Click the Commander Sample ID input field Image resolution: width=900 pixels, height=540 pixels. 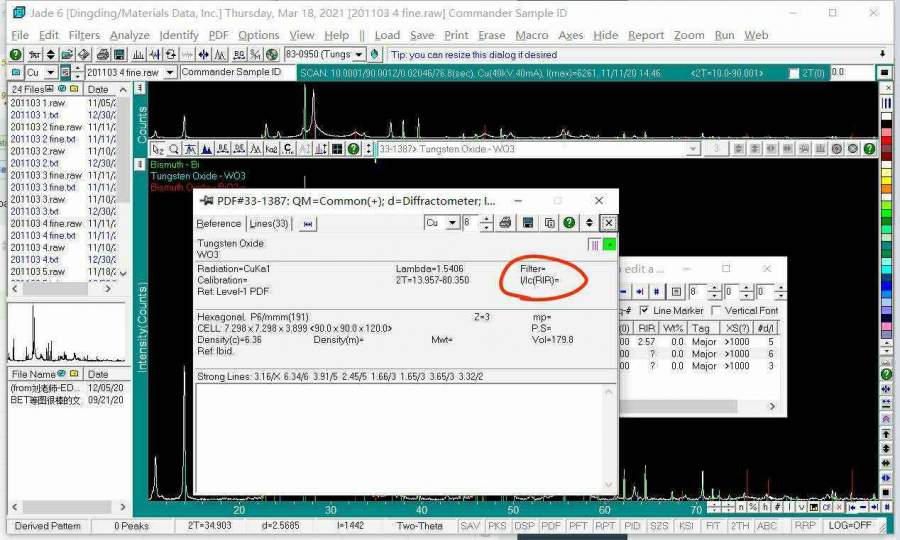point(237,72)
